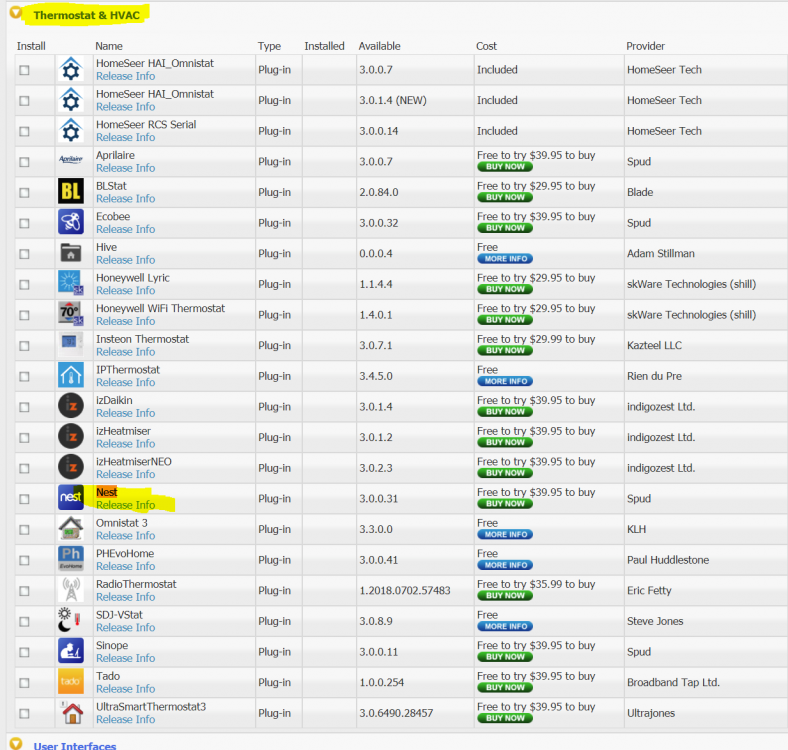
Task: Click the Aprilaire plug-in icon
Action: (x=70, y=161)
